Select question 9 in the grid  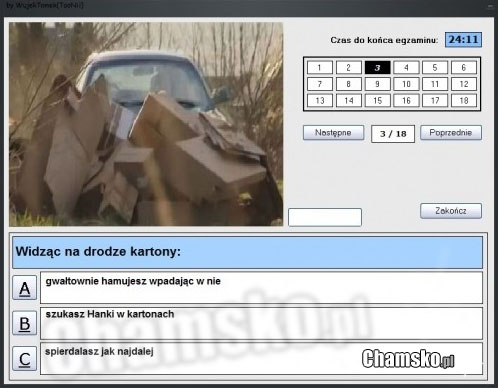pos(377,84)
